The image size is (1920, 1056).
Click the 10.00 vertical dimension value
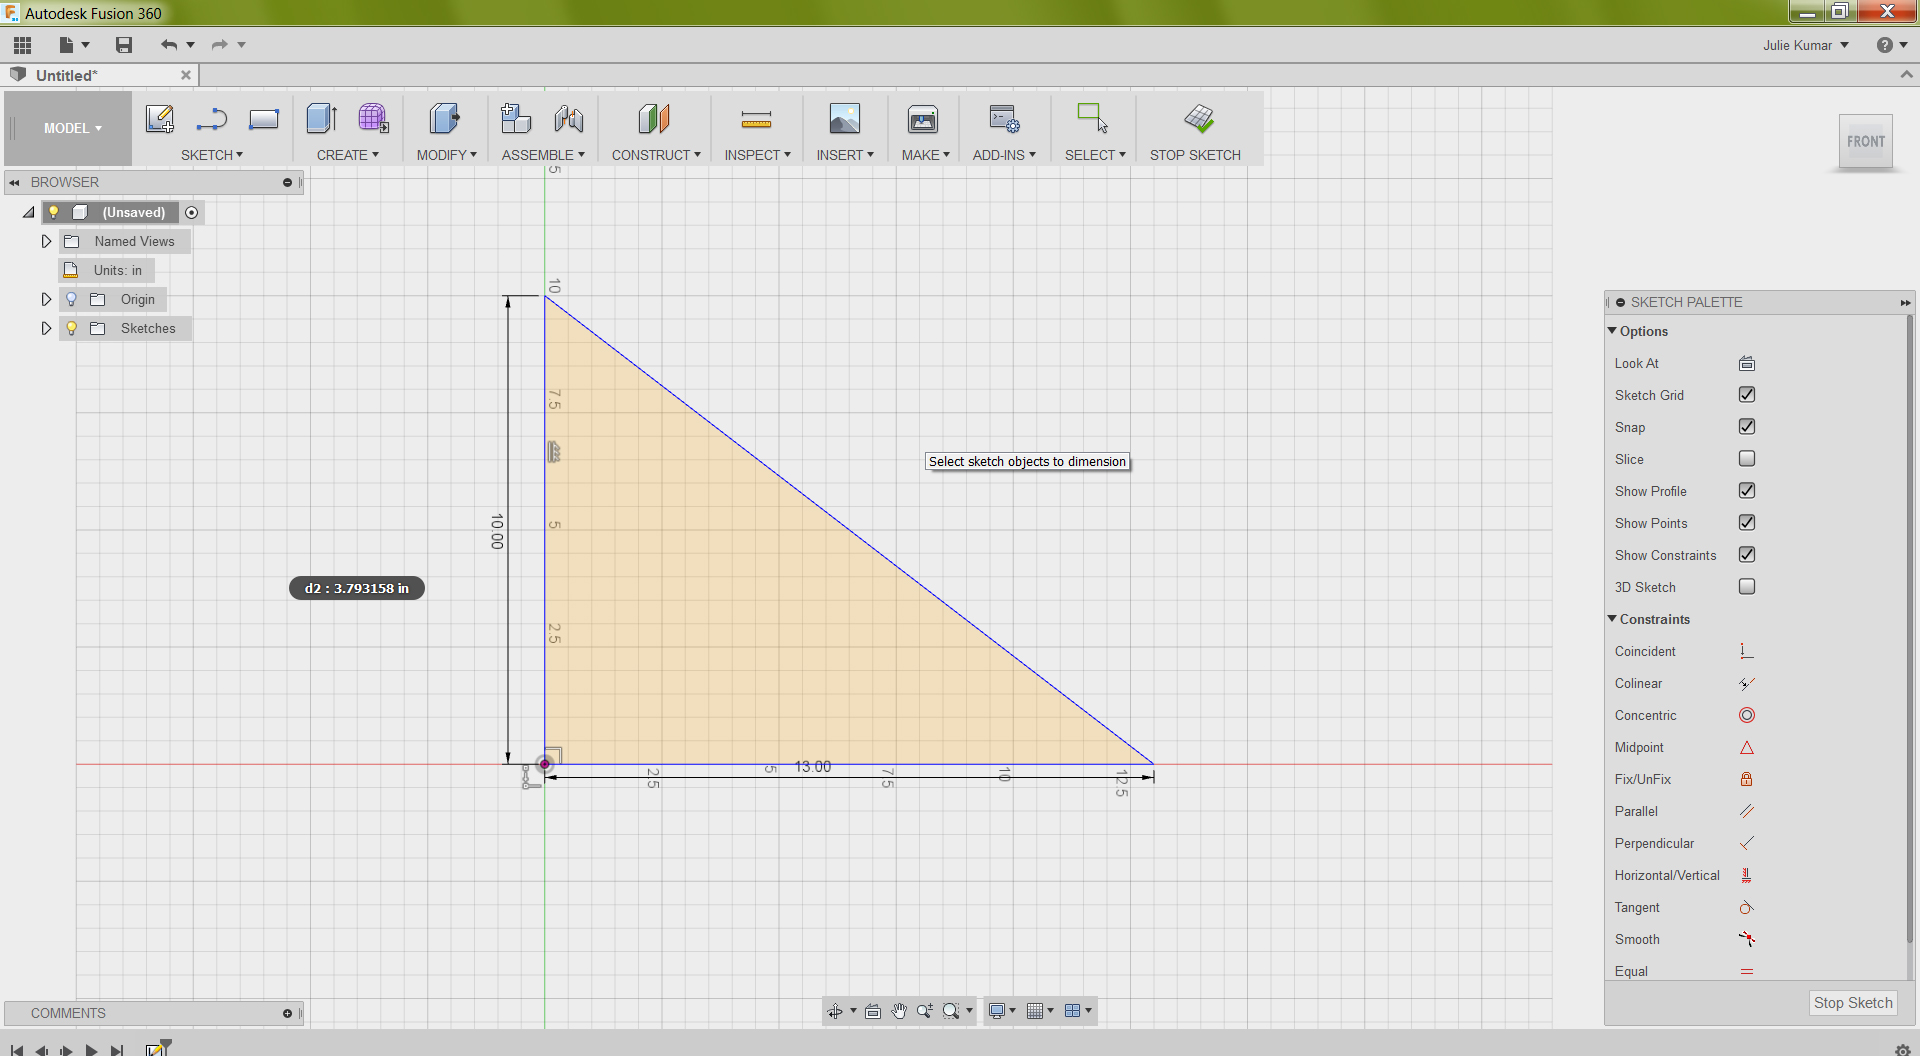pos(497,531)
